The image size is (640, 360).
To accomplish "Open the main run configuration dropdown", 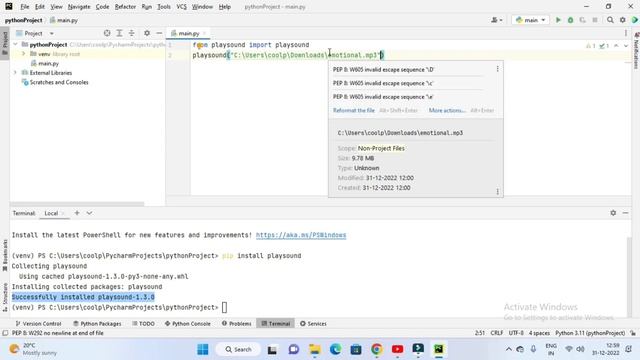I will pos(530,20).
